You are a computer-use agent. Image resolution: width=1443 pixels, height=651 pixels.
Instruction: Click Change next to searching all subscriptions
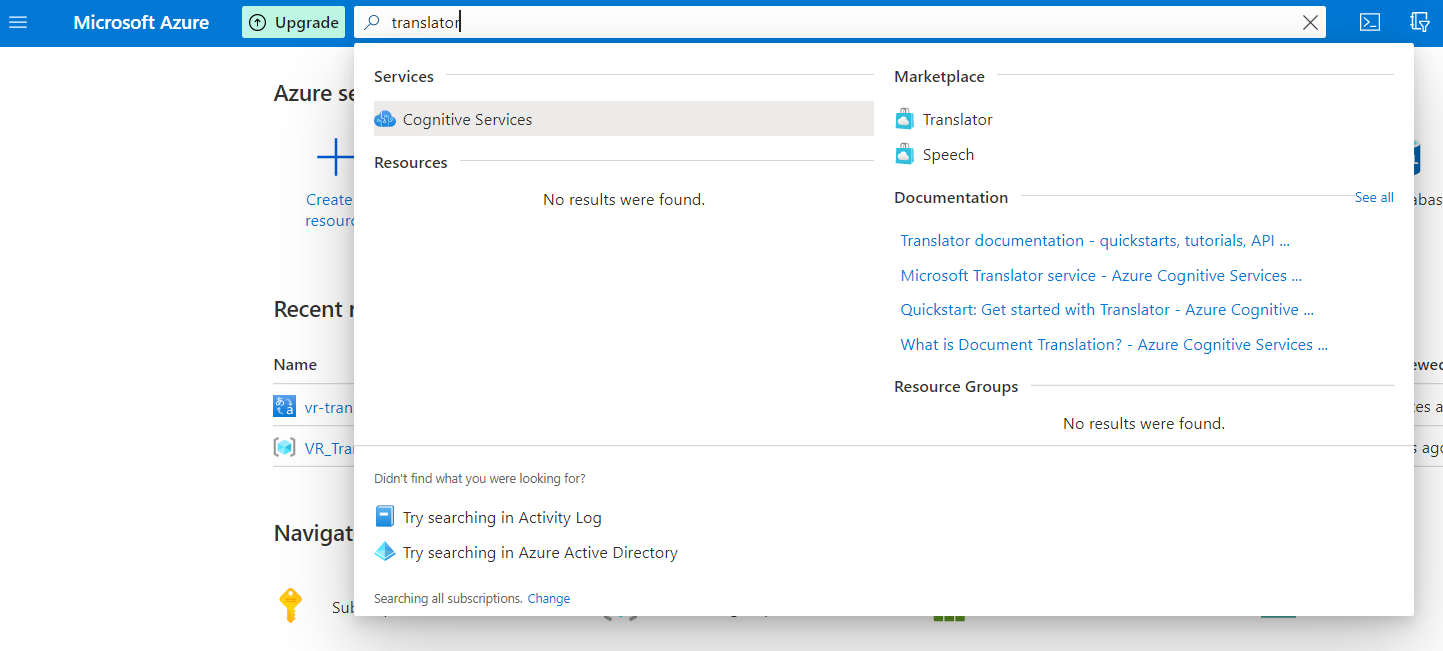(548, 599)
